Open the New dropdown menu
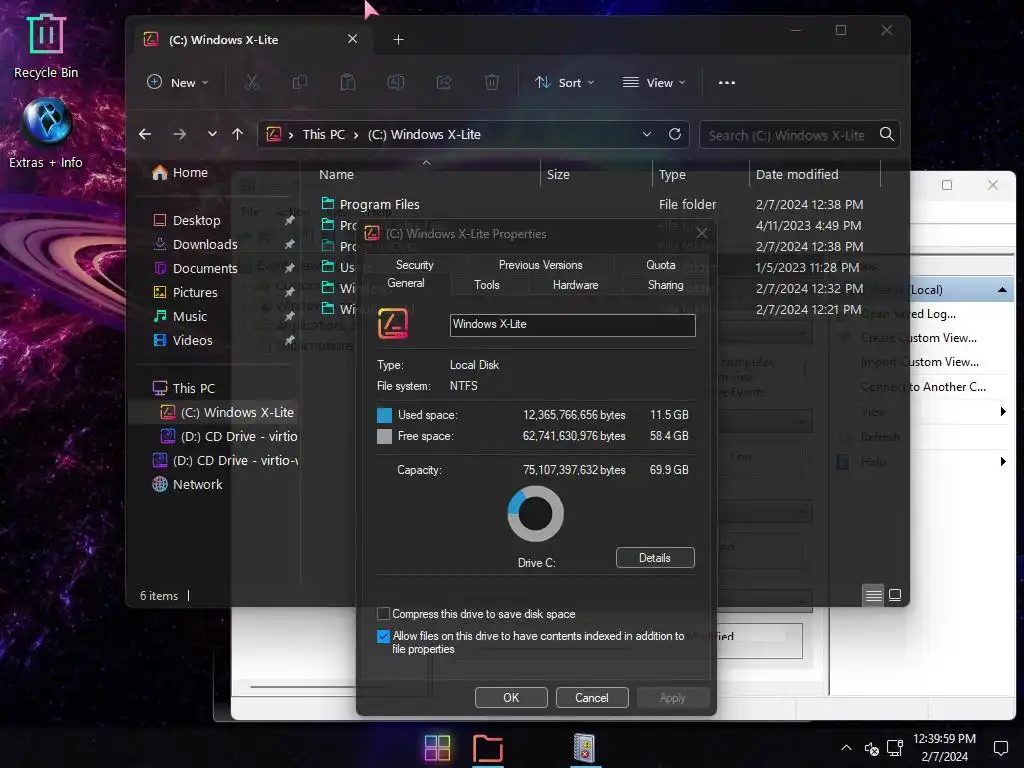 (178, 82)
